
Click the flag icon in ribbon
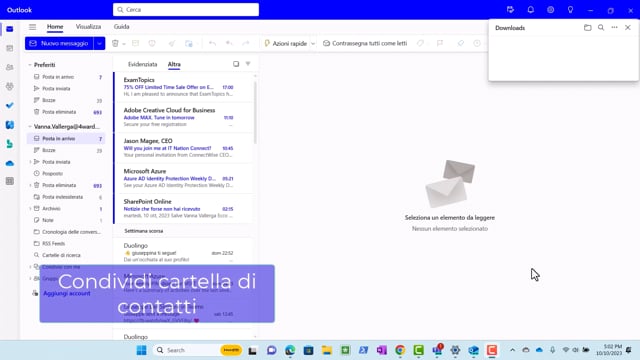tap(440, 43)
